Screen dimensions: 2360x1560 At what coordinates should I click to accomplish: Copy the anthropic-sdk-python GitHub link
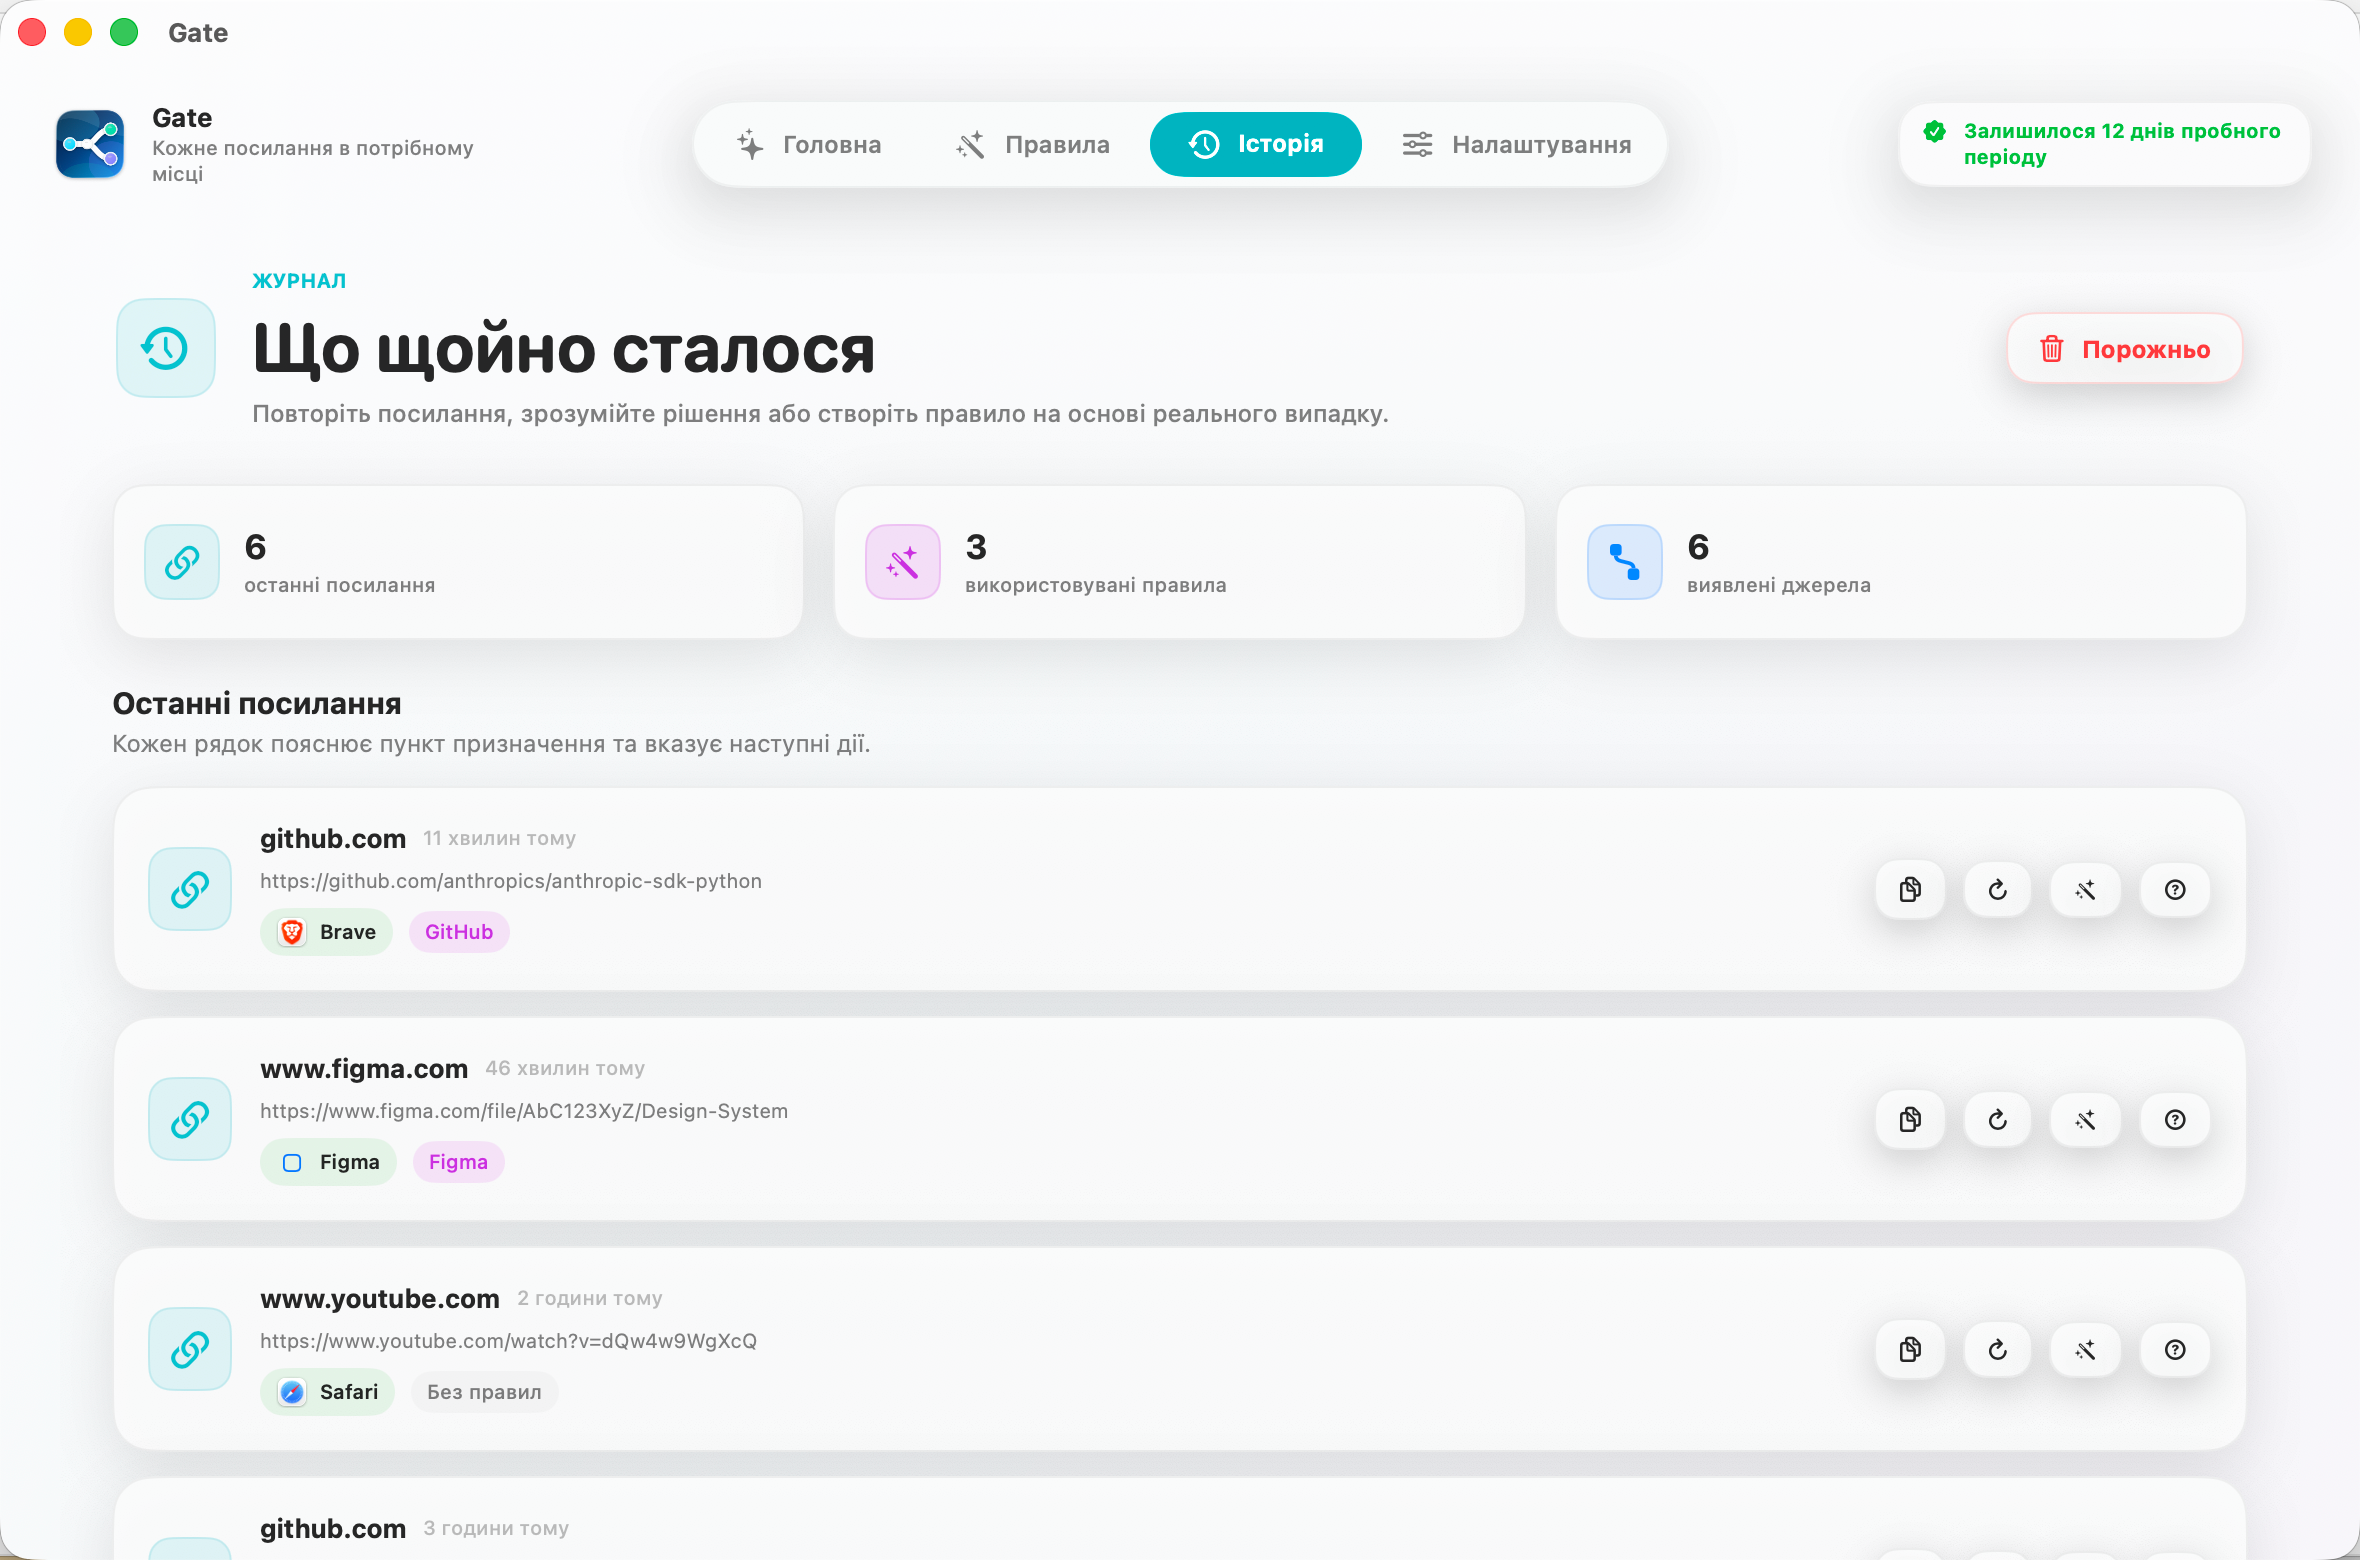[1910, 890]
